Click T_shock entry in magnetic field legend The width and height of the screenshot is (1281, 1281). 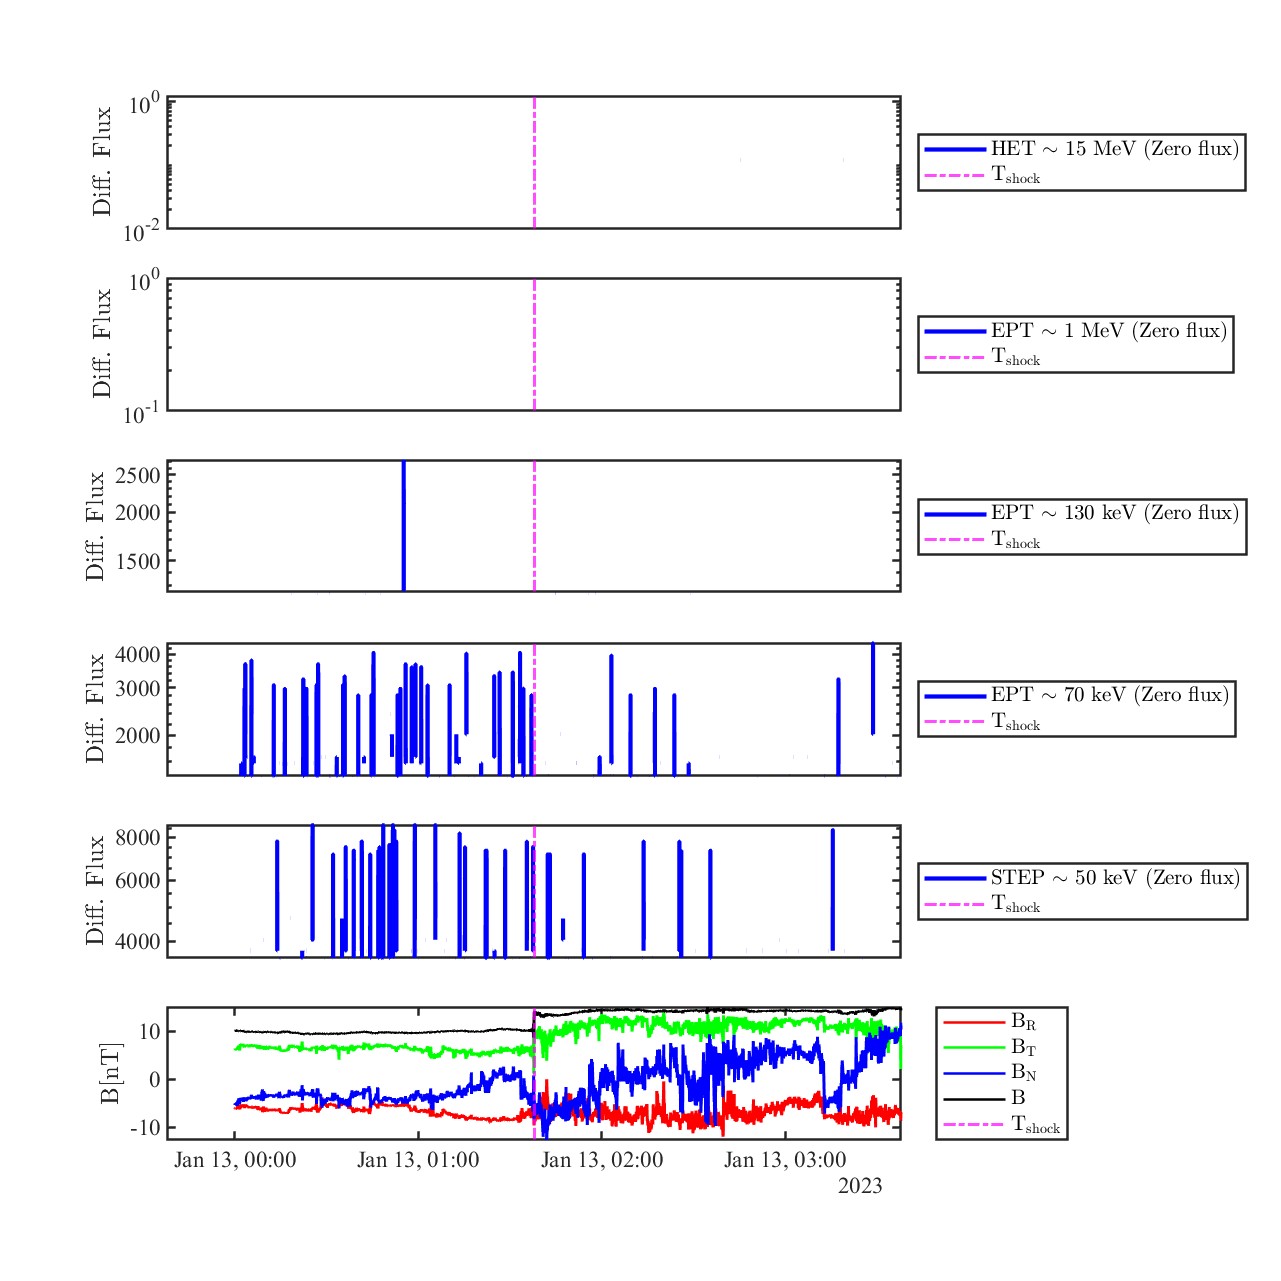tap(1034, 1124)
